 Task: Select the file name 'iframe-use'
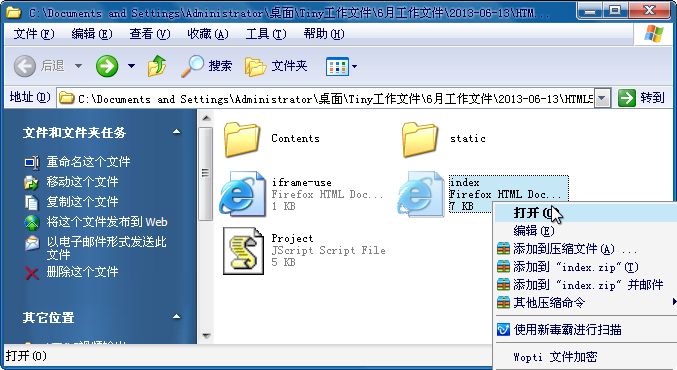[x=301, y=182]
